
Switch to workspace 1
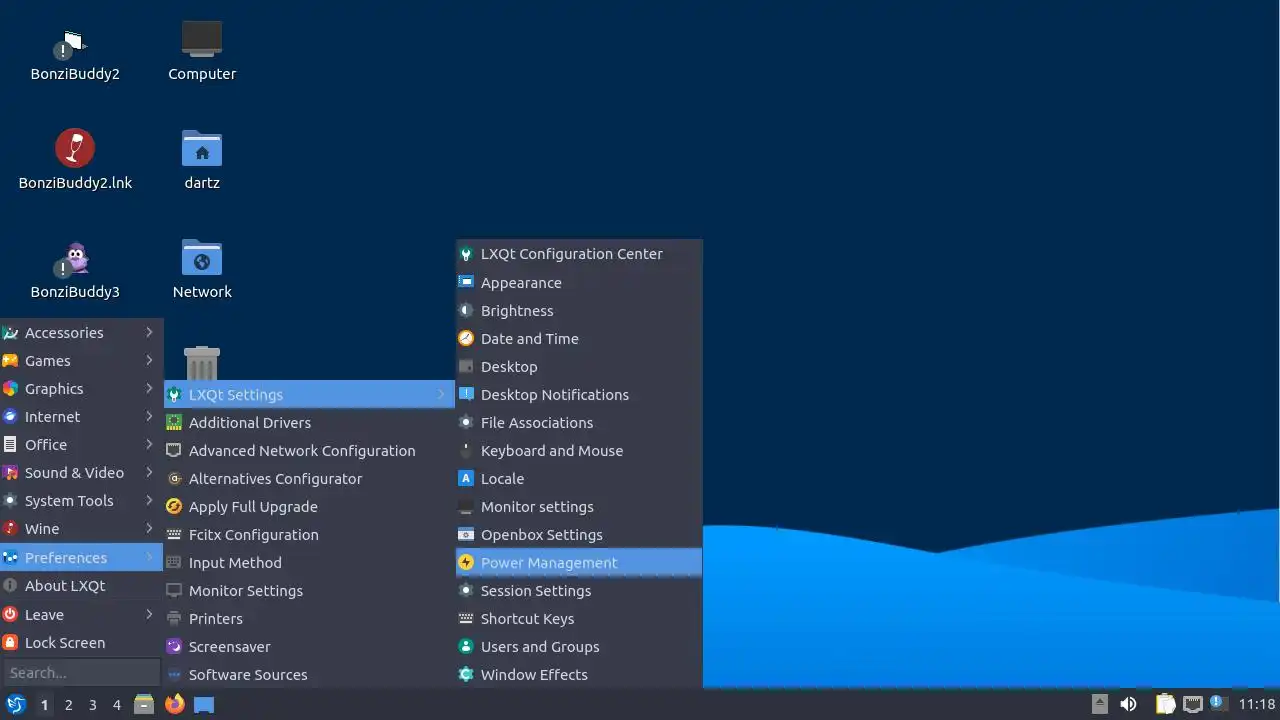pos(44,705)
